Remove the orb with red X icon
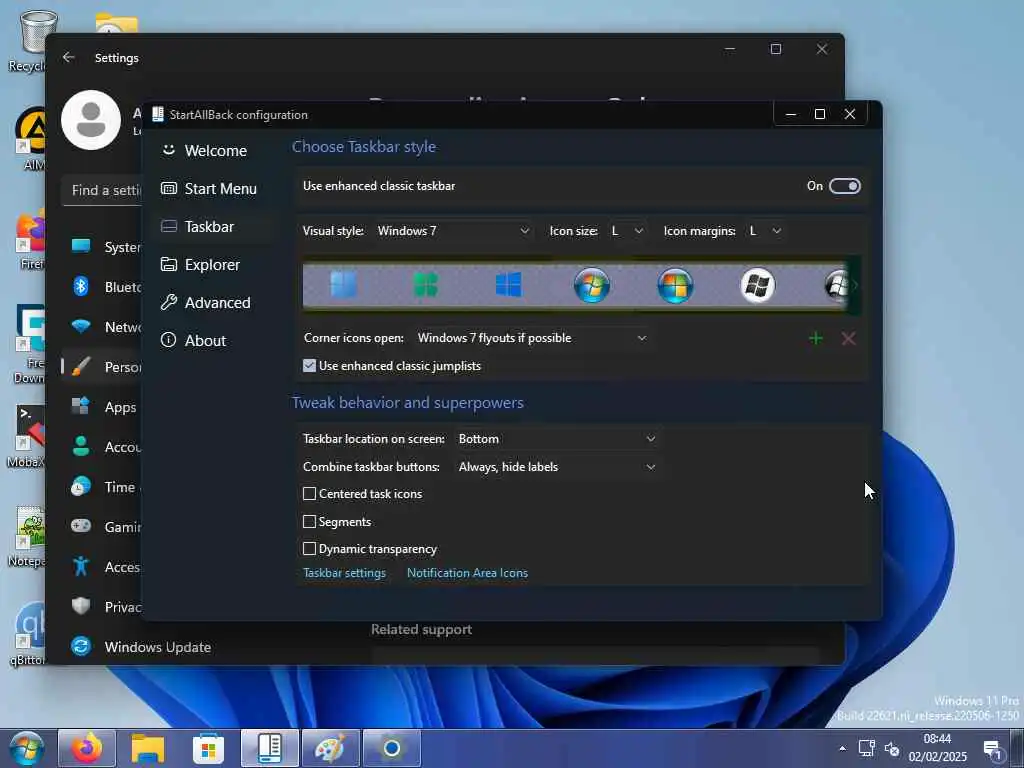Viewport: 1024px width, 768px height. 848,338
